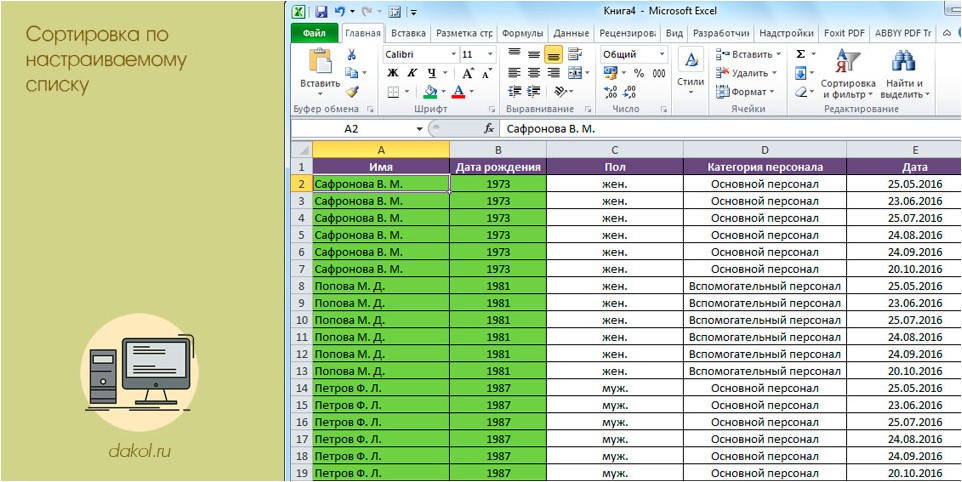Open the font size 11 dropdown

pyautogui.click(x=490, y=55)
